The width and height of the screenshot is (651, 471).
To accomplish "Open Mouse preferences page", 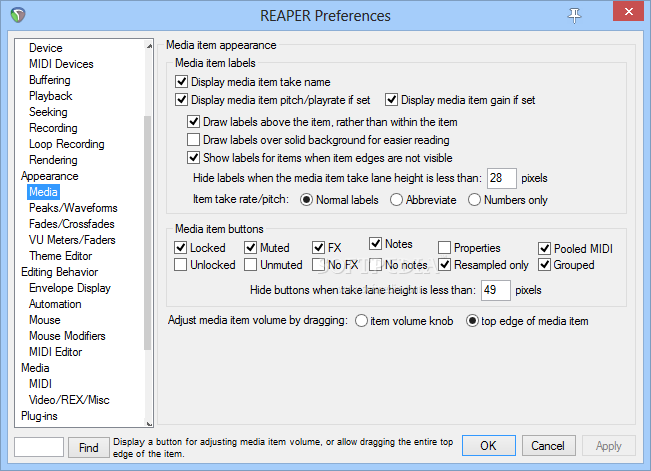I will click(x=45, y=320).
